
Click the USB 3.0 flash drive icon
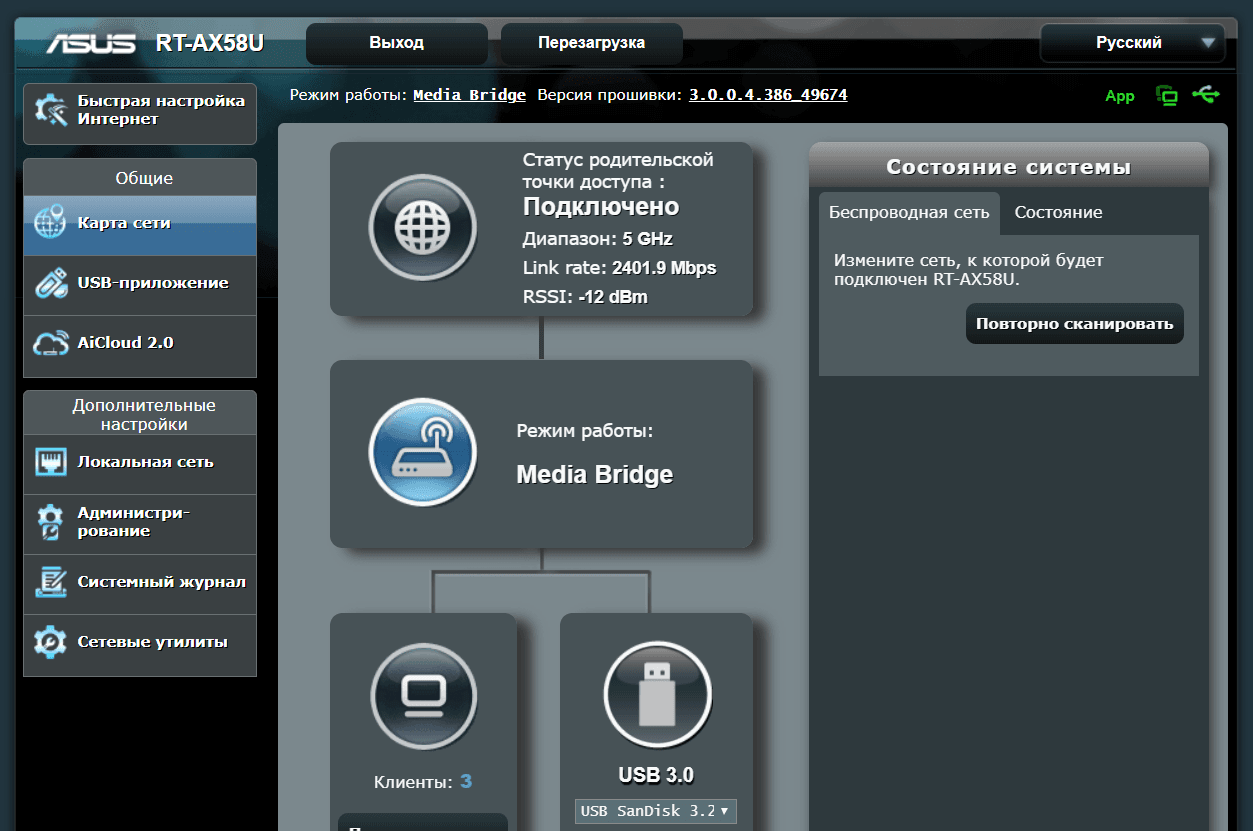tap(657, 695)
